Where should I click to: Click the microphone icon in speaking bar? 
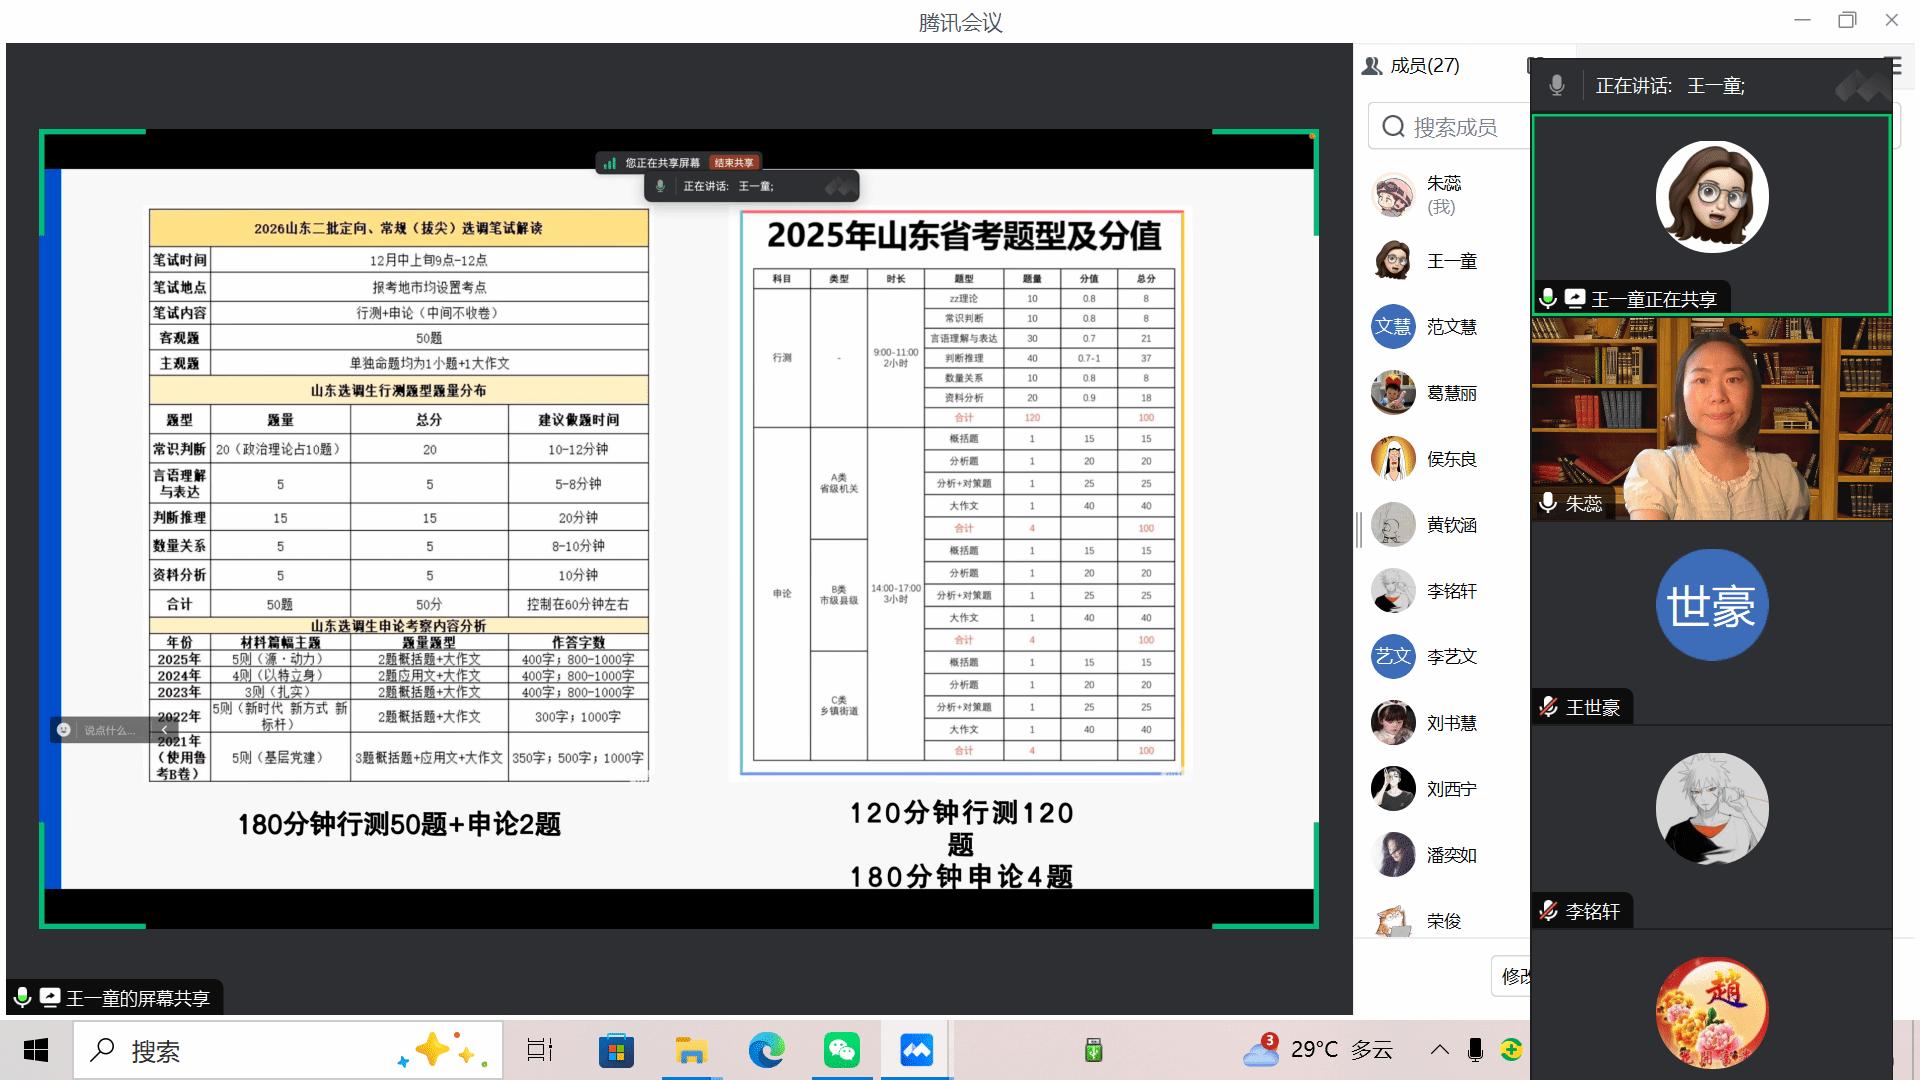[1557, 86]
